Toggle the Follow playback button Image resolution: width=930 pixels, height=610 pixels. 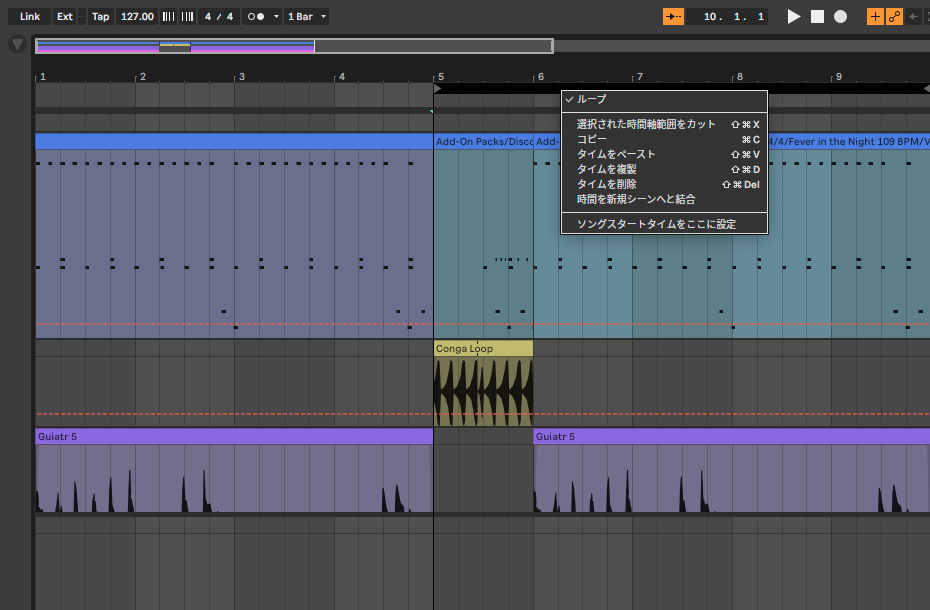[674, 17]
